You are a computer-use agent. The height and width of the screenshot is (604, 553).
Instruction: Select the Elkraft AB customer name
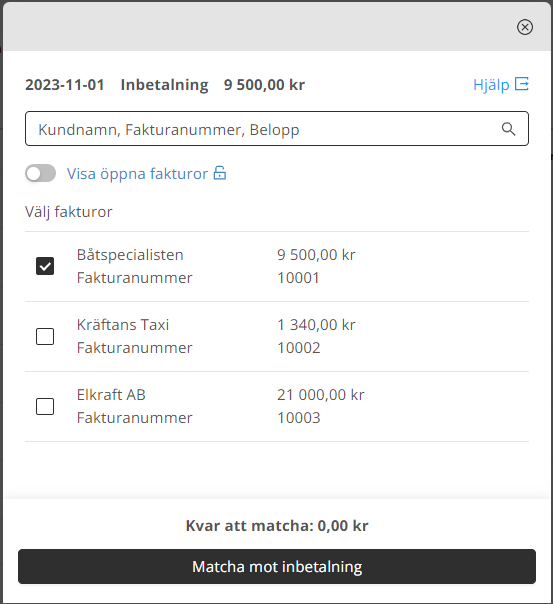[111, 395]
